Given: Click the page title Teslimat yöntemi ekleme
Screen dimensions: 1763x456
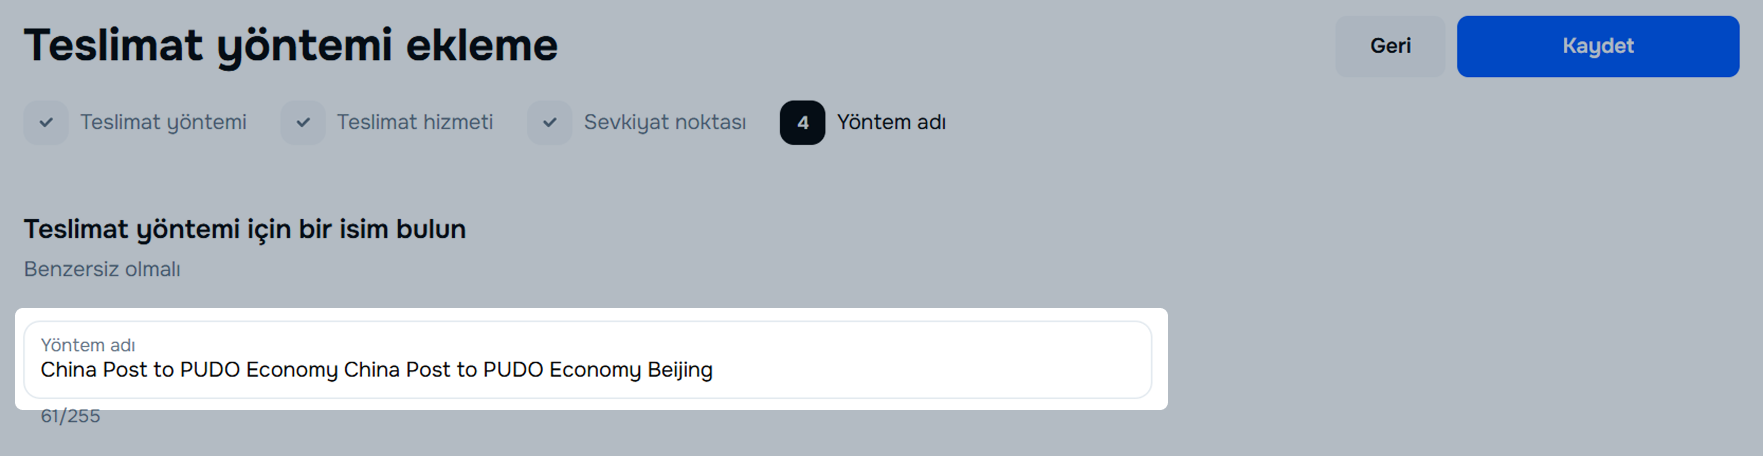Looking at the screenshot, I should coord(290,45).
